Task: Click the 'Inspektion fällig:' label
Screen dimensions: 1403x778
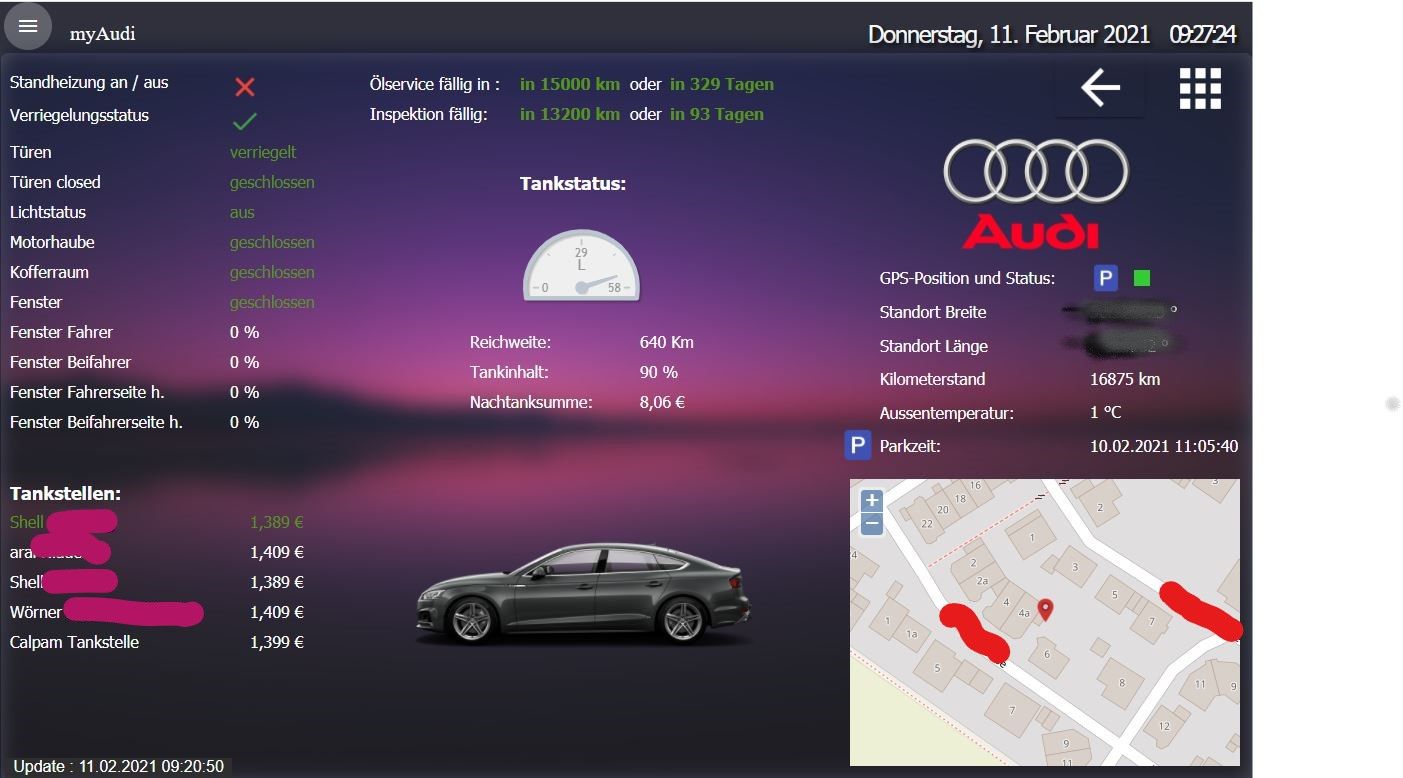Action: pyautogui.click(x=429, y=114)
